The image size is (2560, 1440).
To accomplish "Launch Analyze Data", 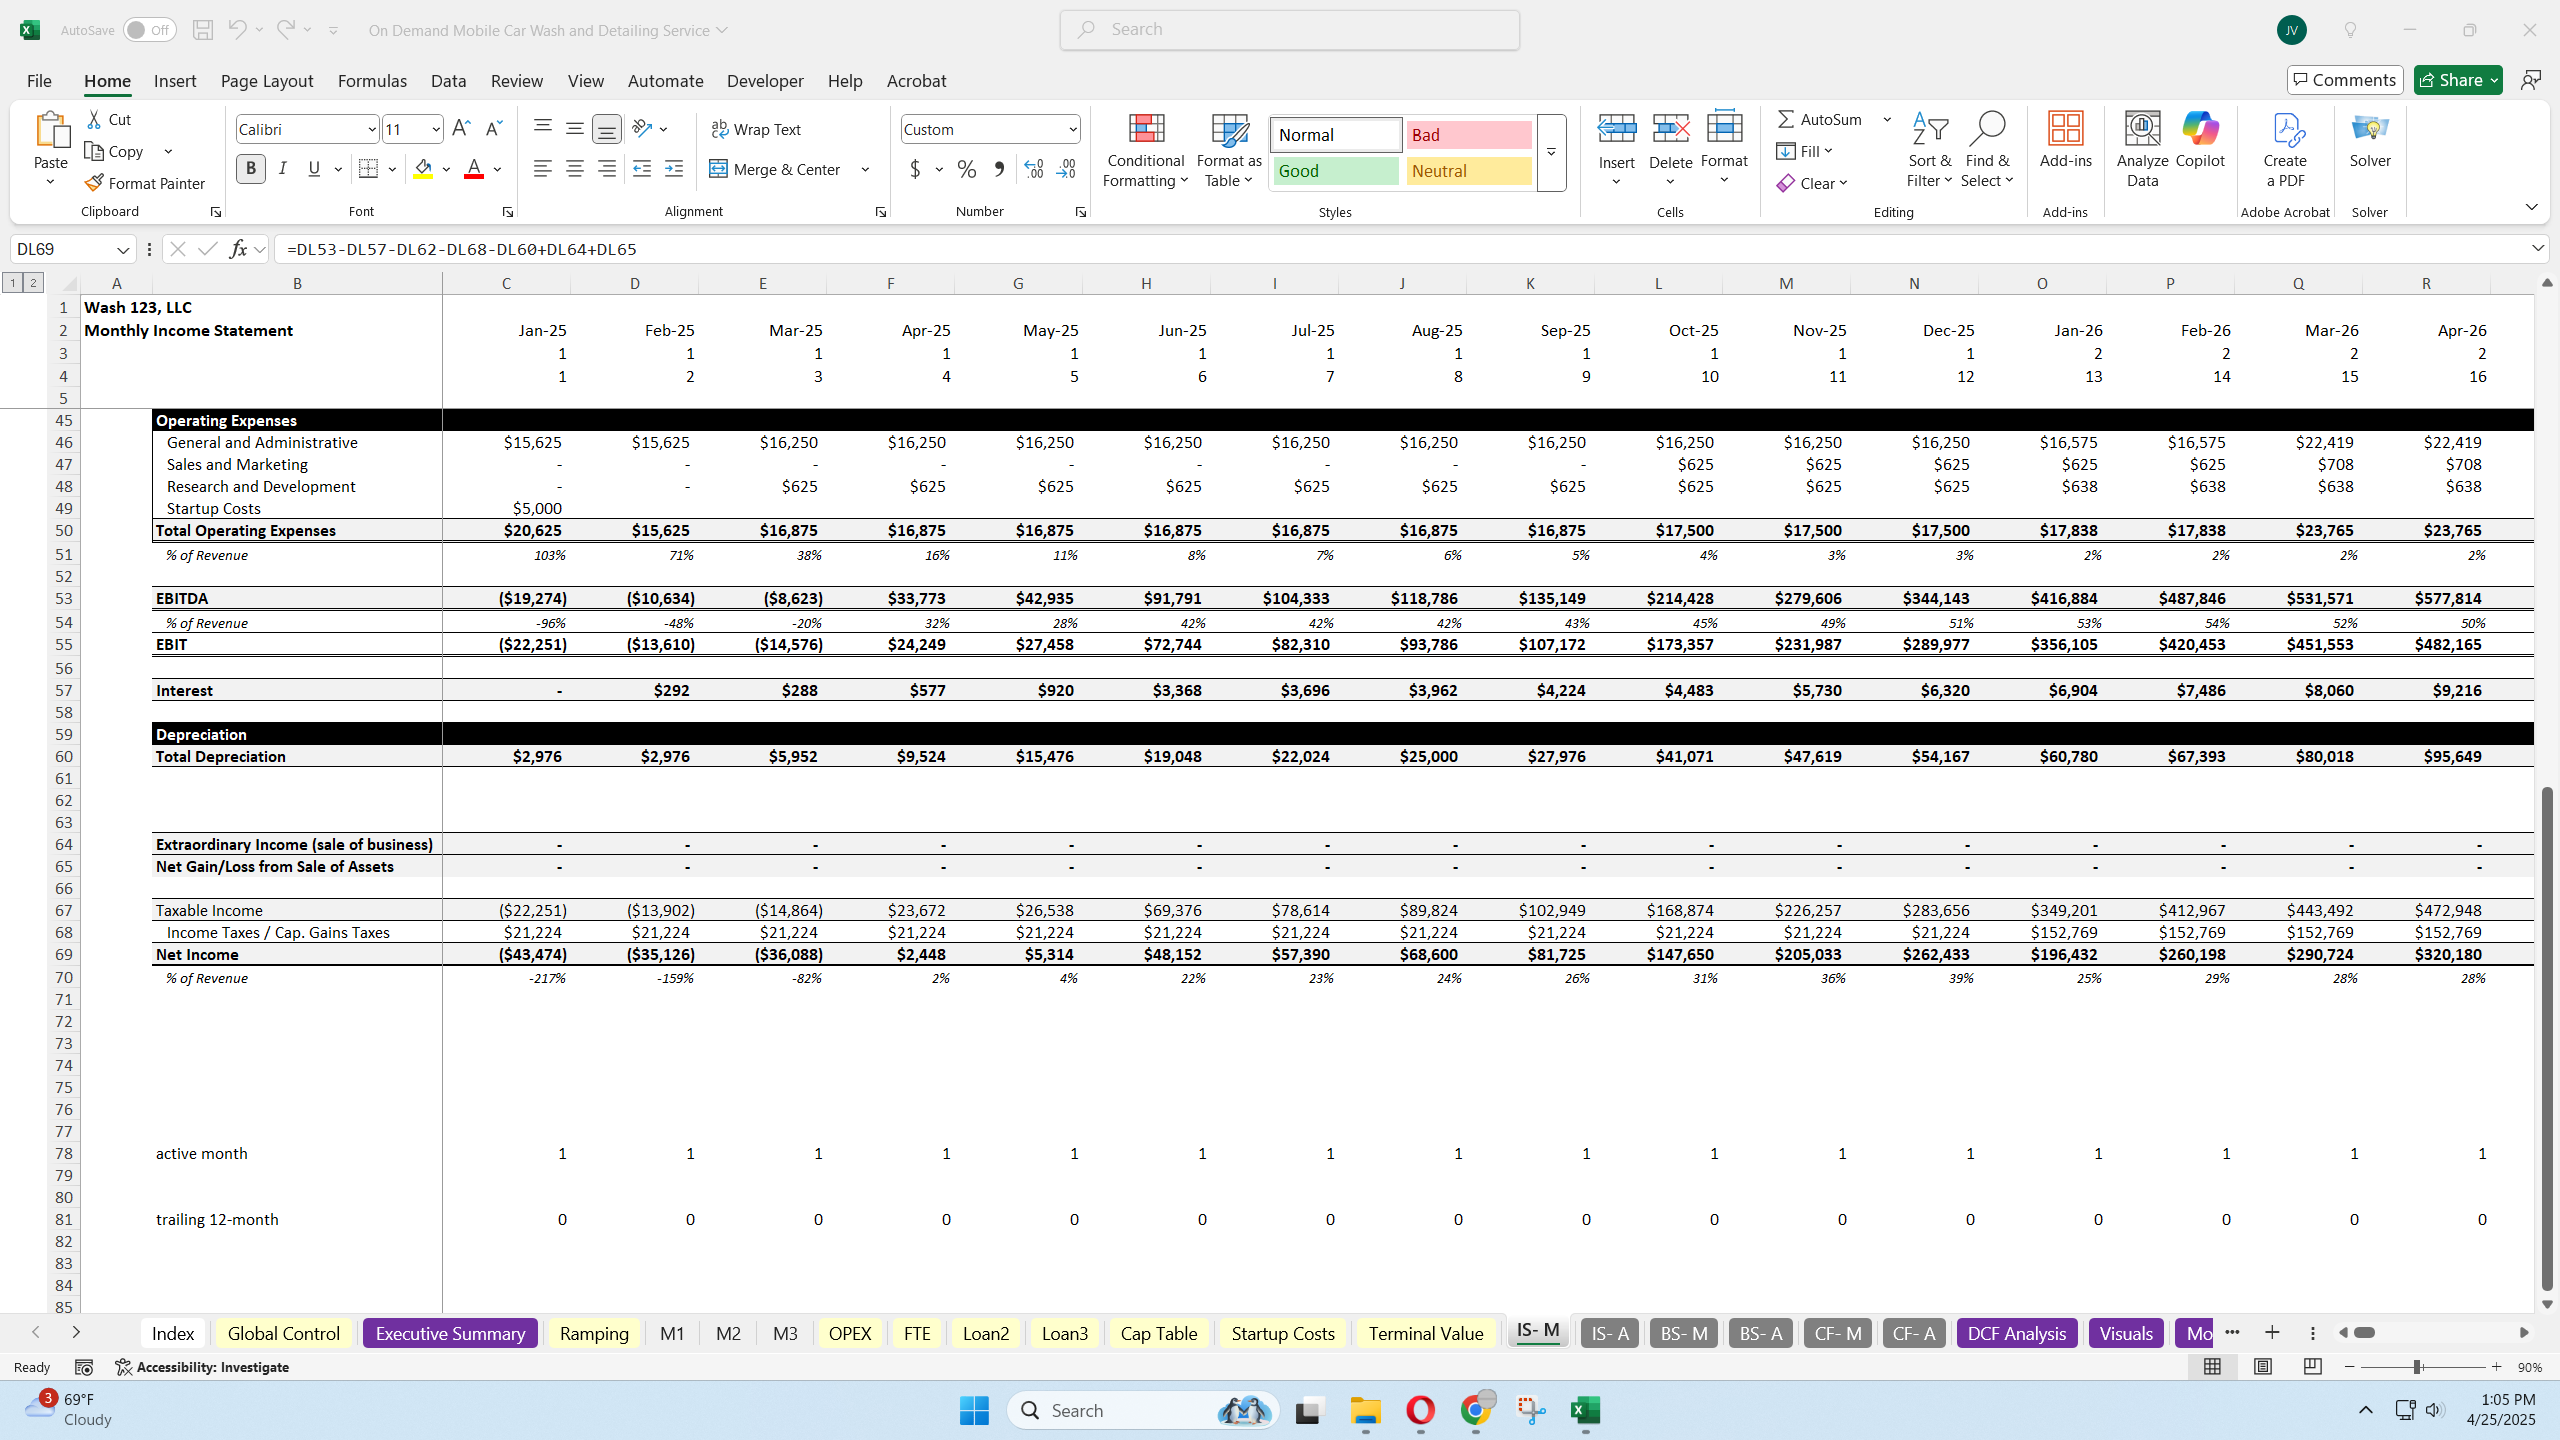I will (x=2140, y=150).
